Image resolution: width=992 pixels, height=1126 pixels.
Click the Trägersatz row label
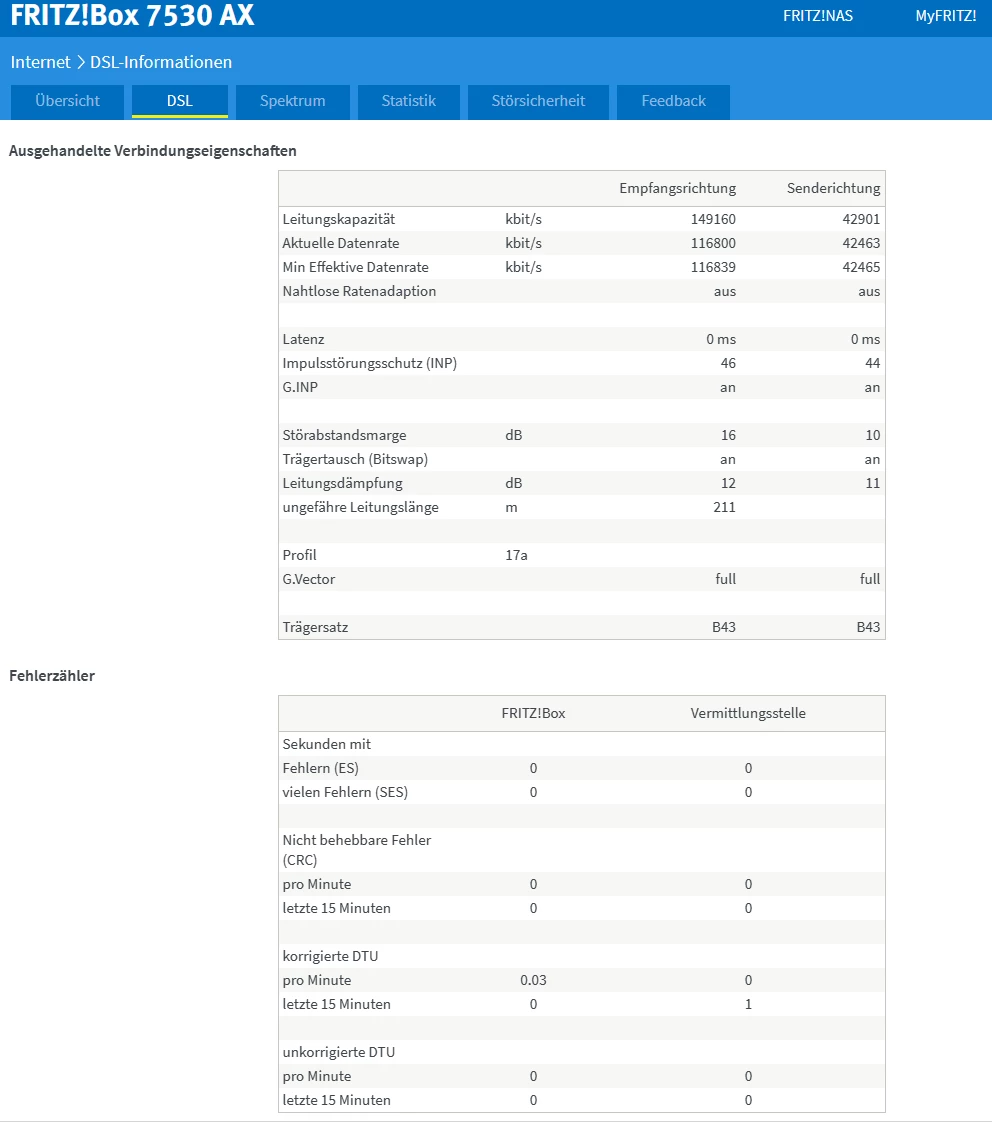point(315,628)
